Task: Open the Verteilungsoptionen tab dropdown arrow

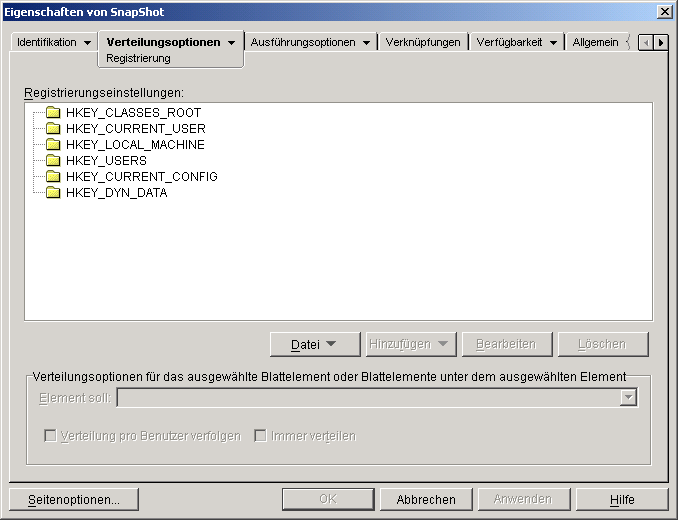Action: (x=232, y=43)
